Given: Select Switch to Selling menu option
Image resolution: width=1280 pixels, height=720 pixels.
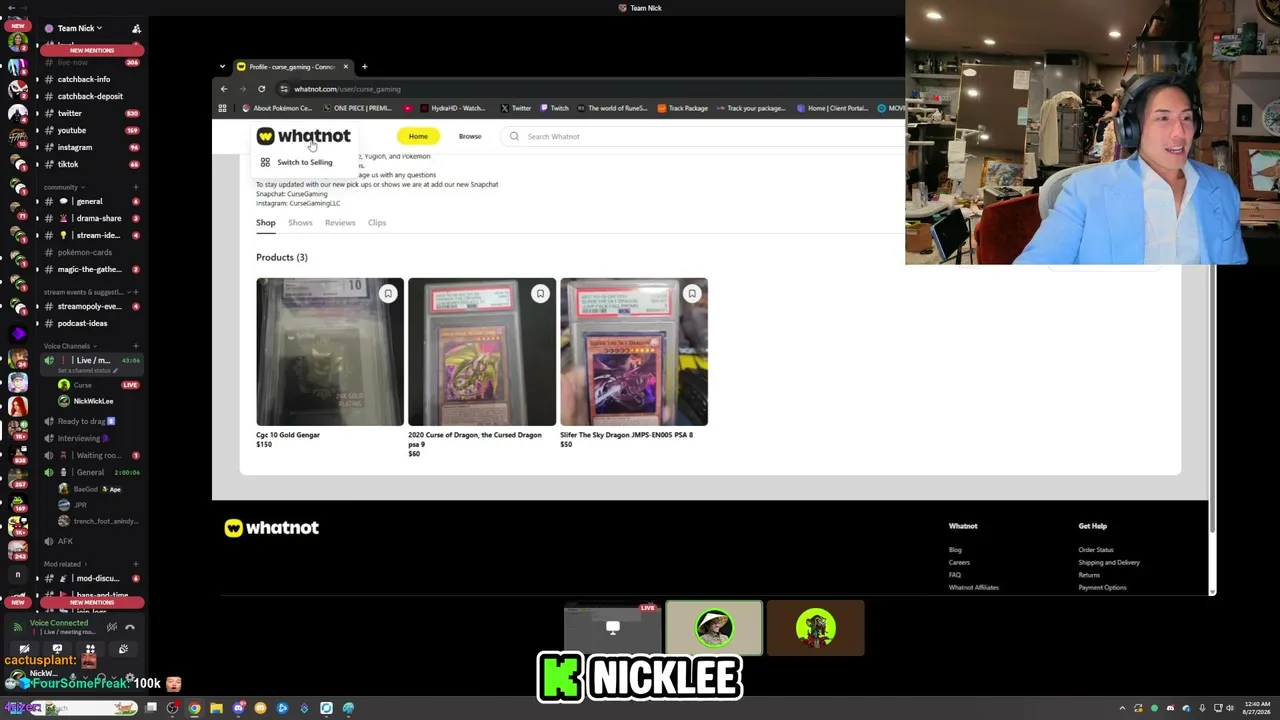Looking at the screenshot, I should [296, 162].
